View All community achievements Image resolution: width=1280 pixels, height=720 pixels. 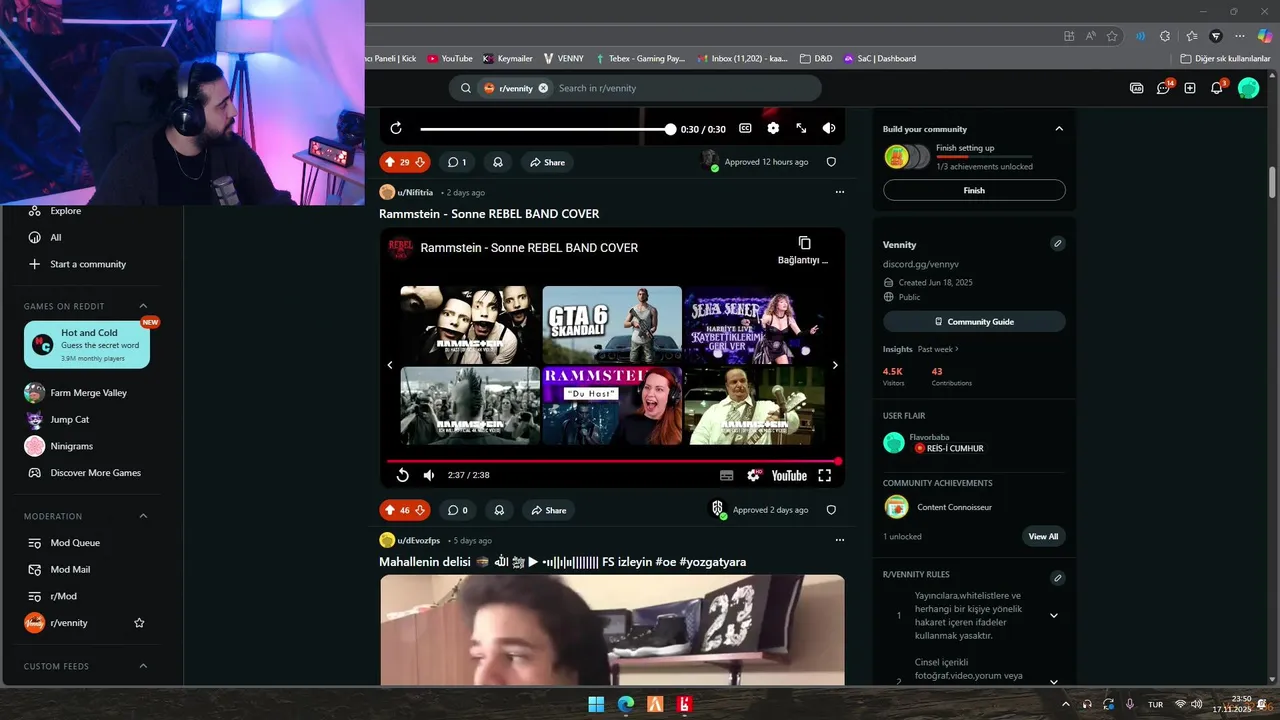pyautogui.click(x=1043, y=536)
